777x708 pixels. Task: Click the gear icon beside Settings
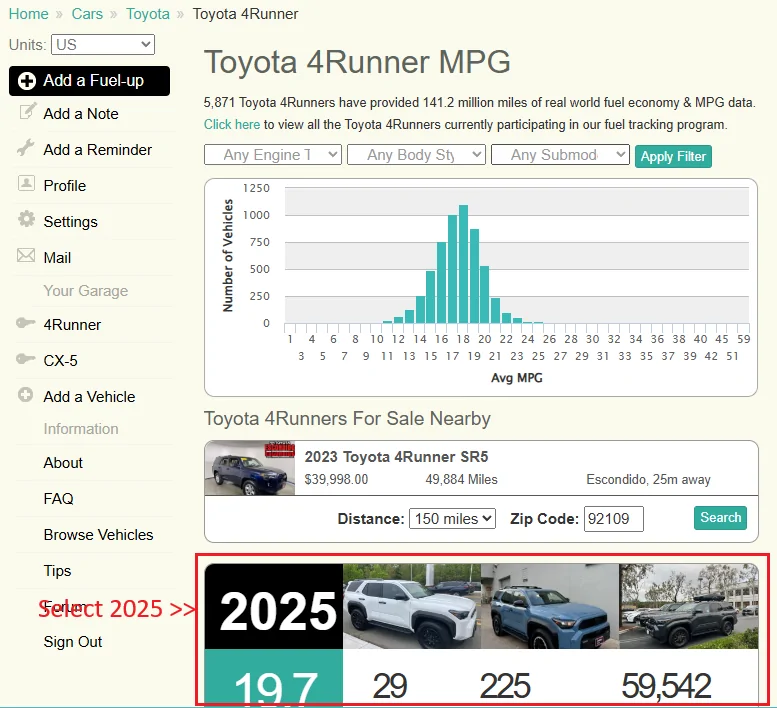click(26, 218)
